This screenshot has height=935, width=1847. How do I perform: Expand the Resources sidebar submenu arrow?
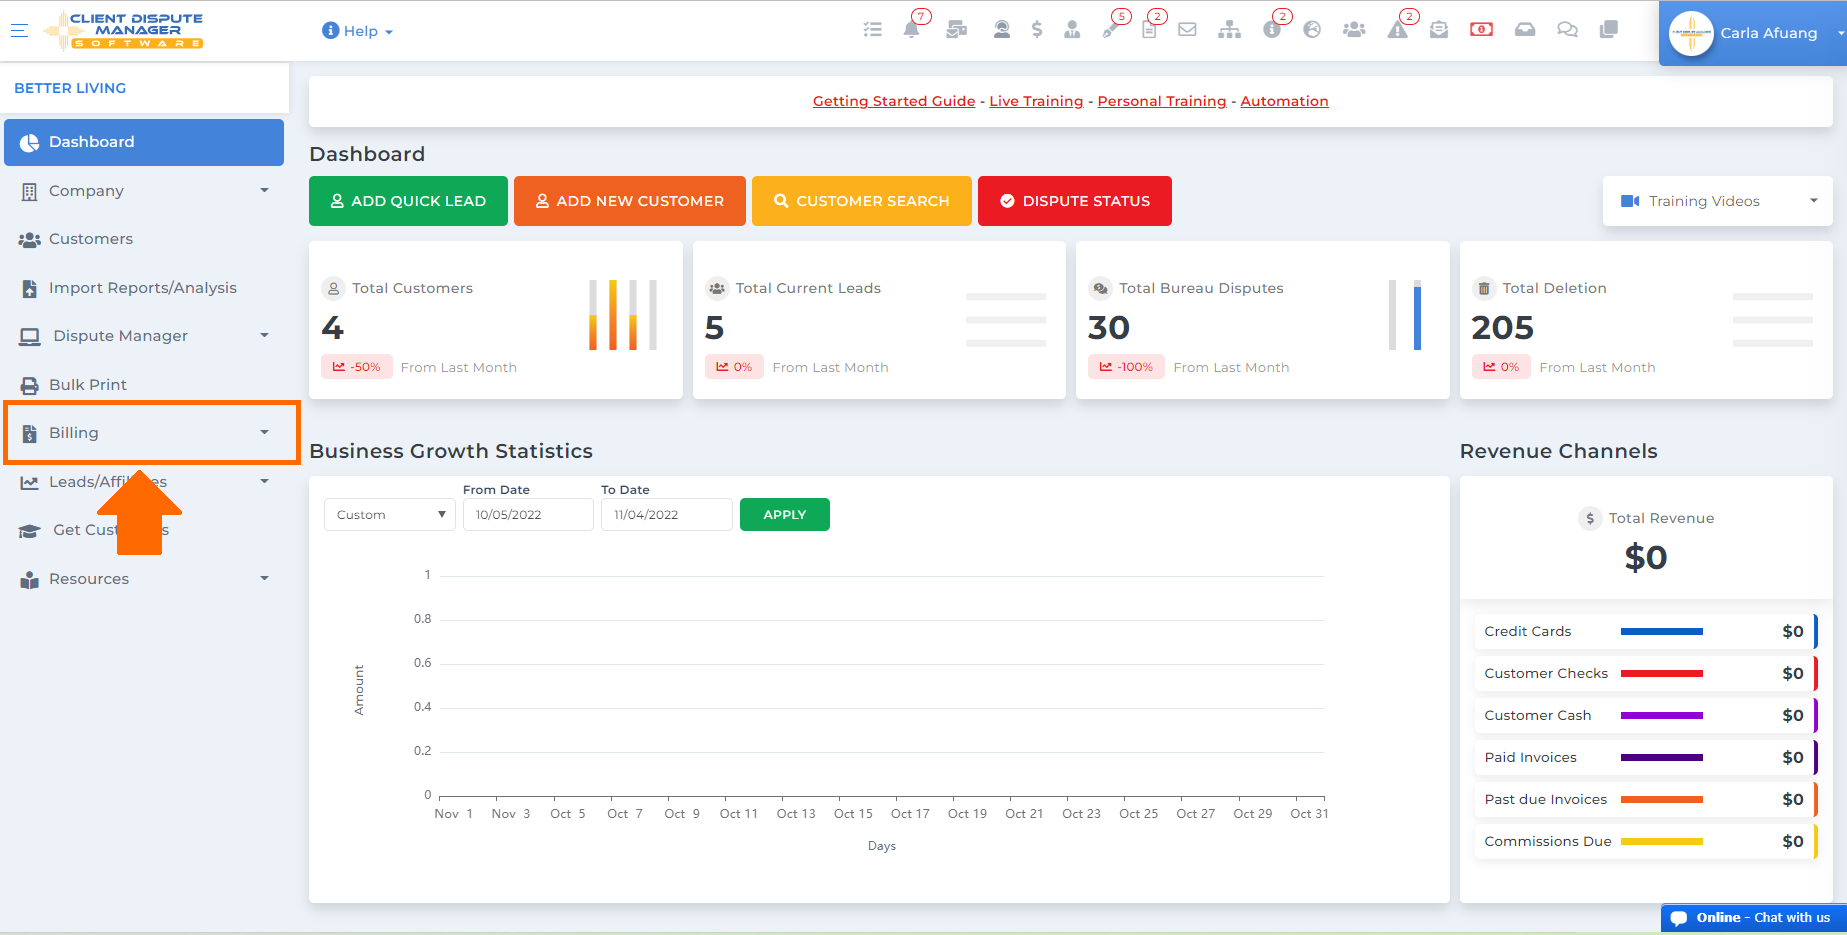264,578
